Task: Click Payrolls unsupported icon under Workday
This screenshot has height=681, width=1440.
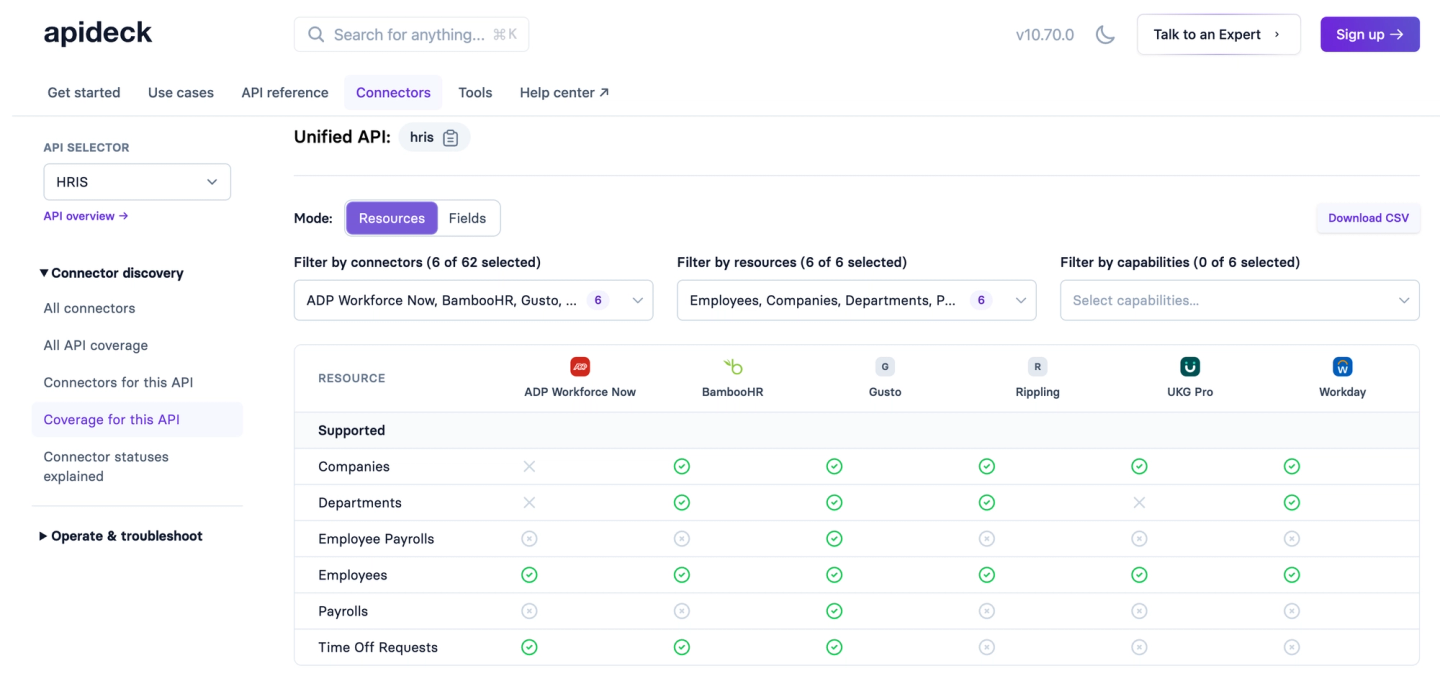Action: [x=1292, y=611]
